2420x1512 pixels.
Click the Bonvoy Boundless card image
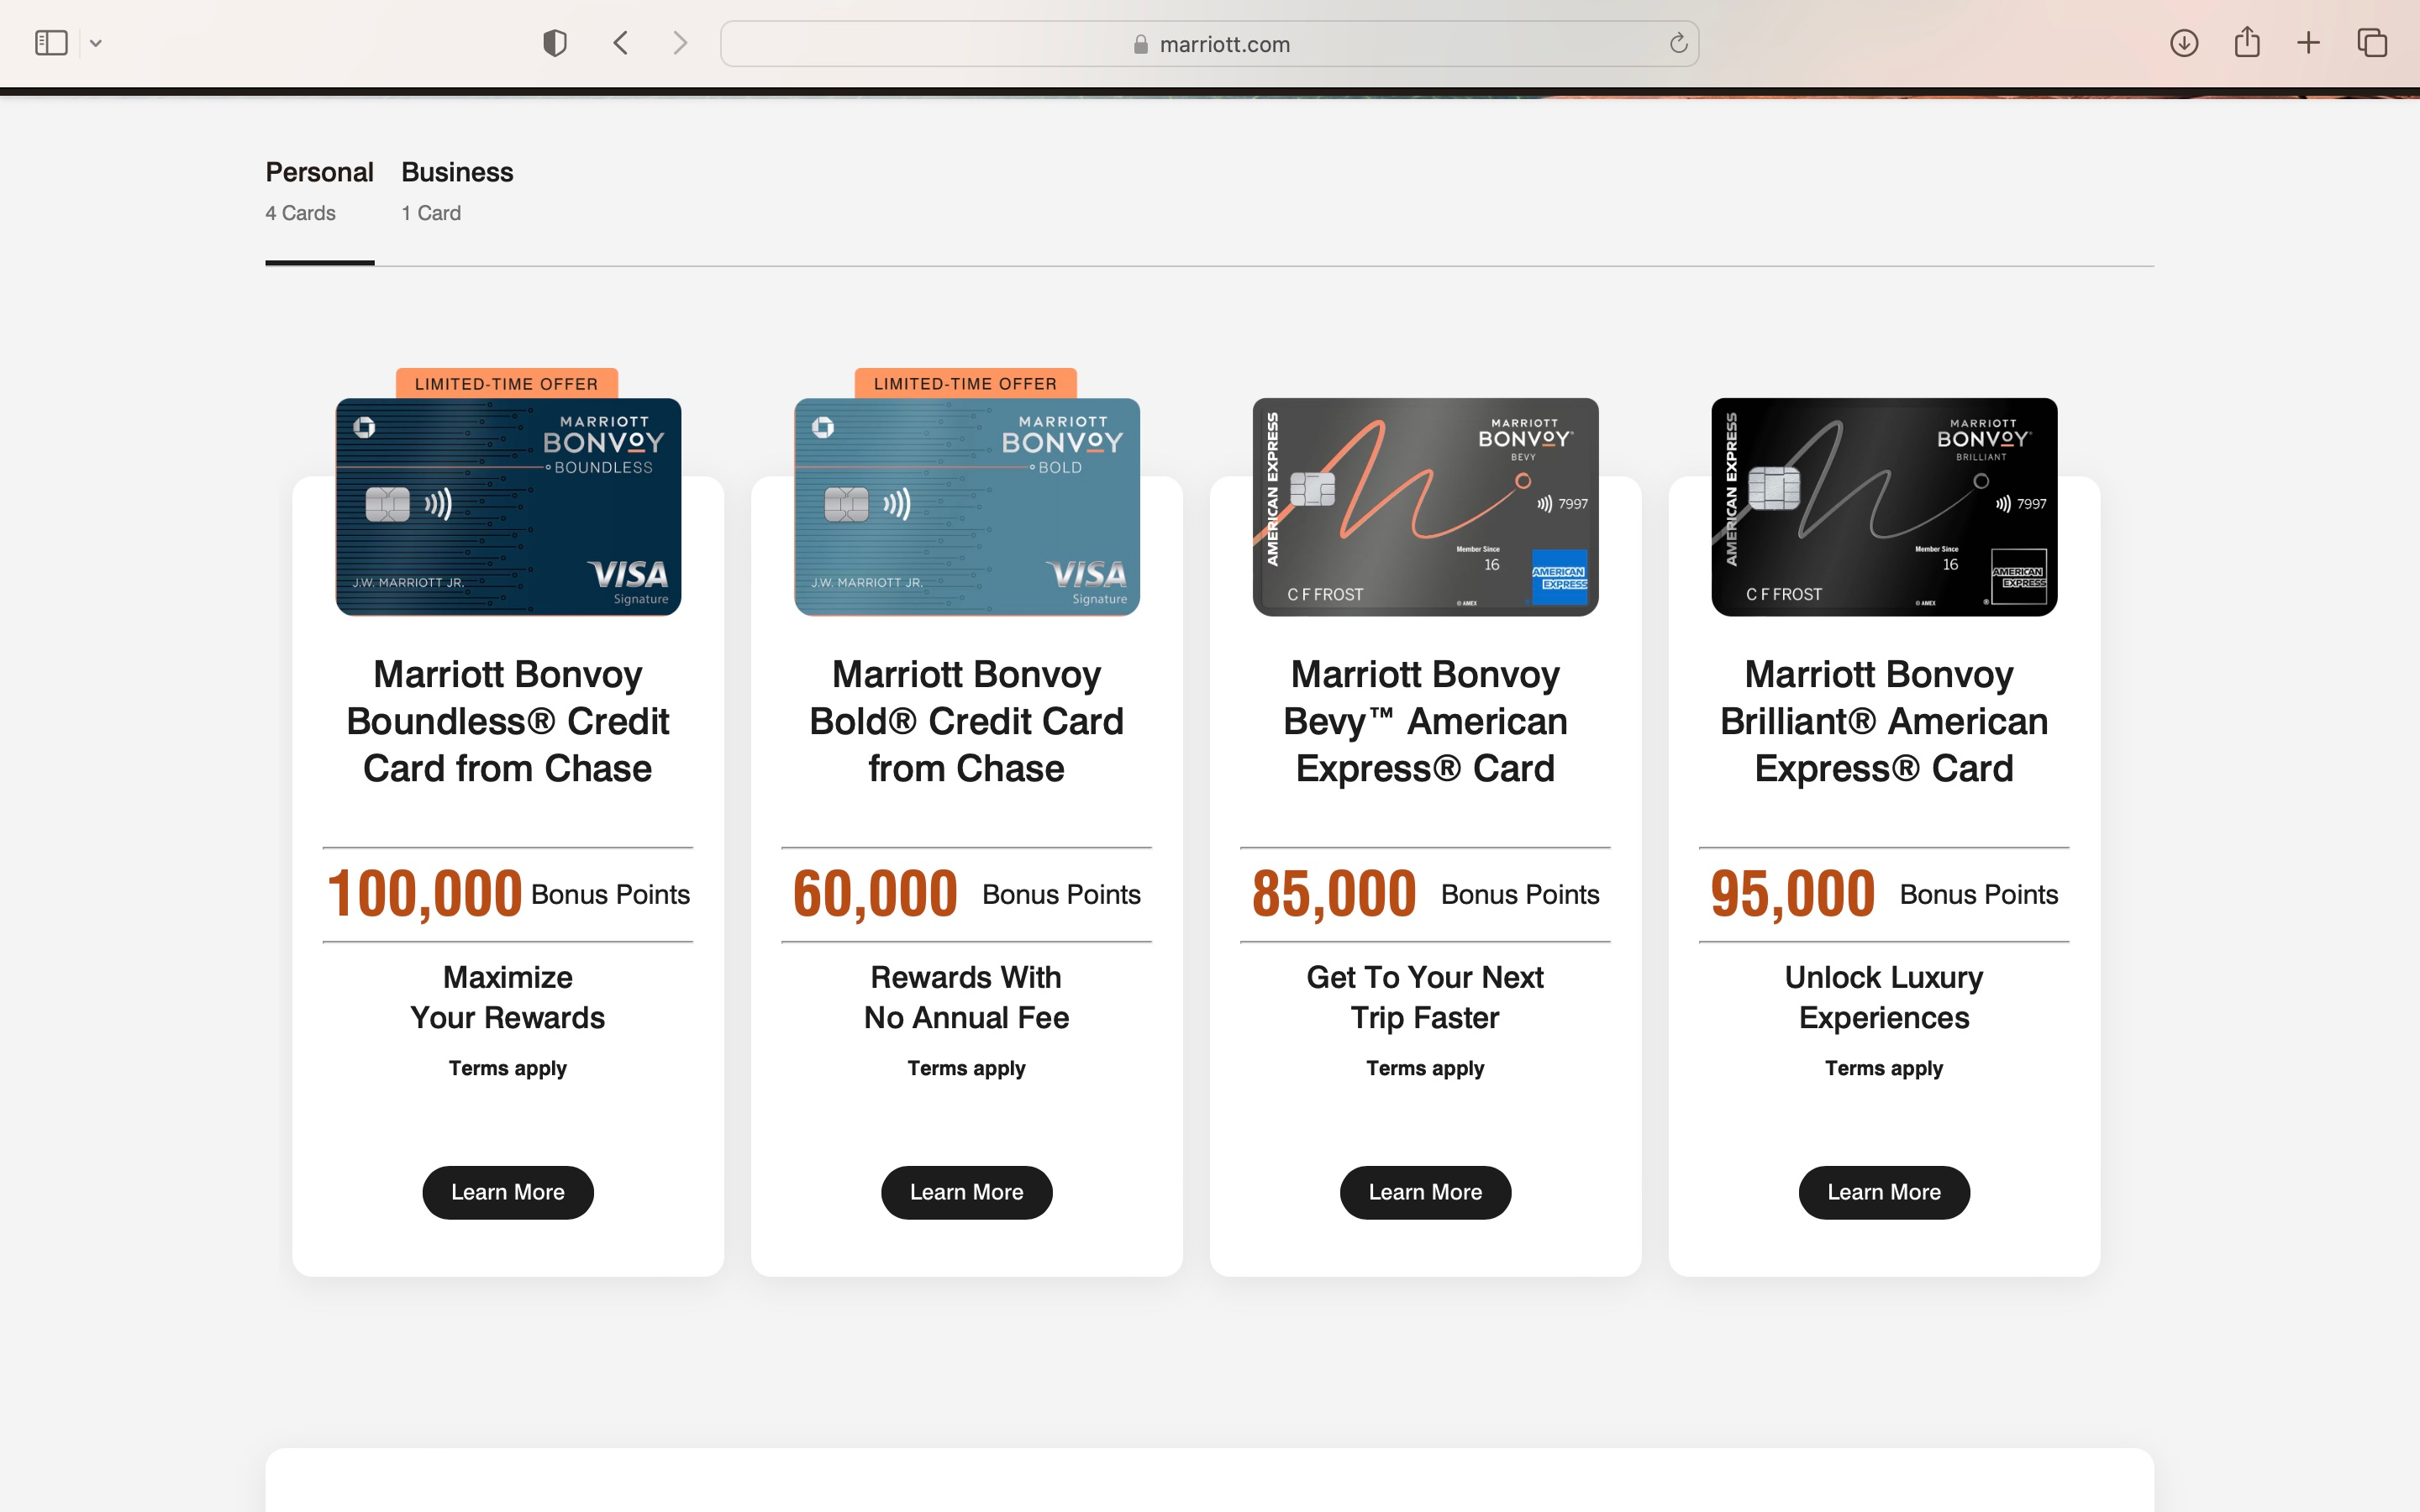tap(508, 507)
